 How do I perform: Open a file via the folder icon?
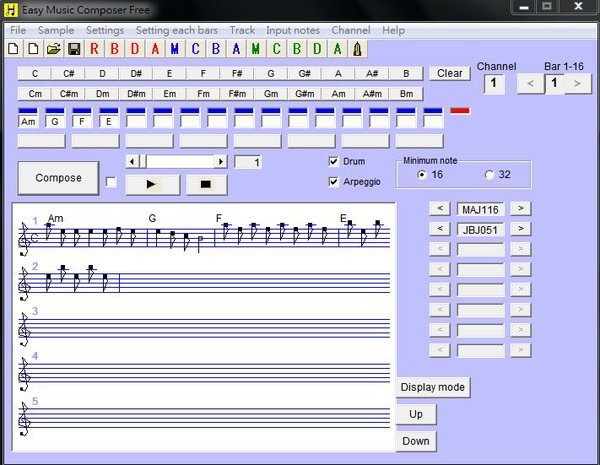pyautogui.click(x=54, y=49)
